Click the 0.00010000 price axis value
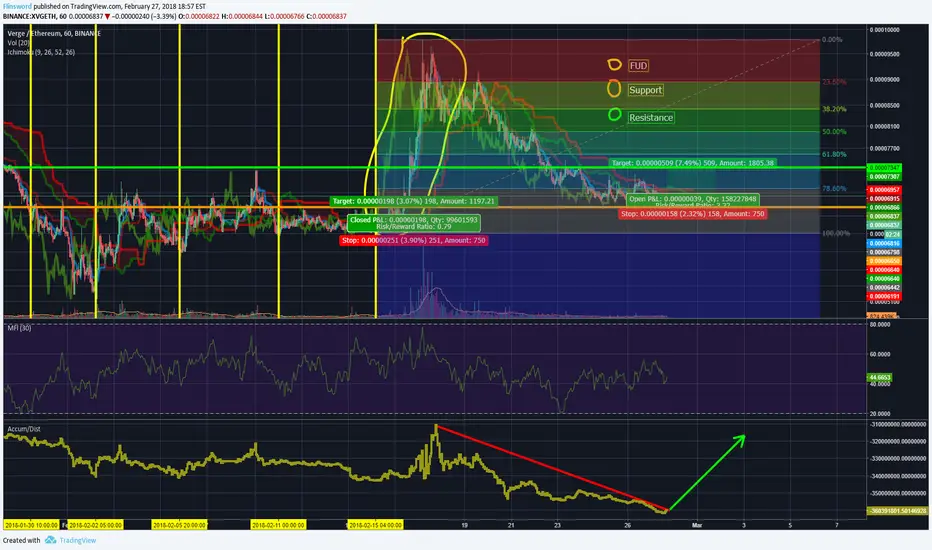 (x=885, y=30)
